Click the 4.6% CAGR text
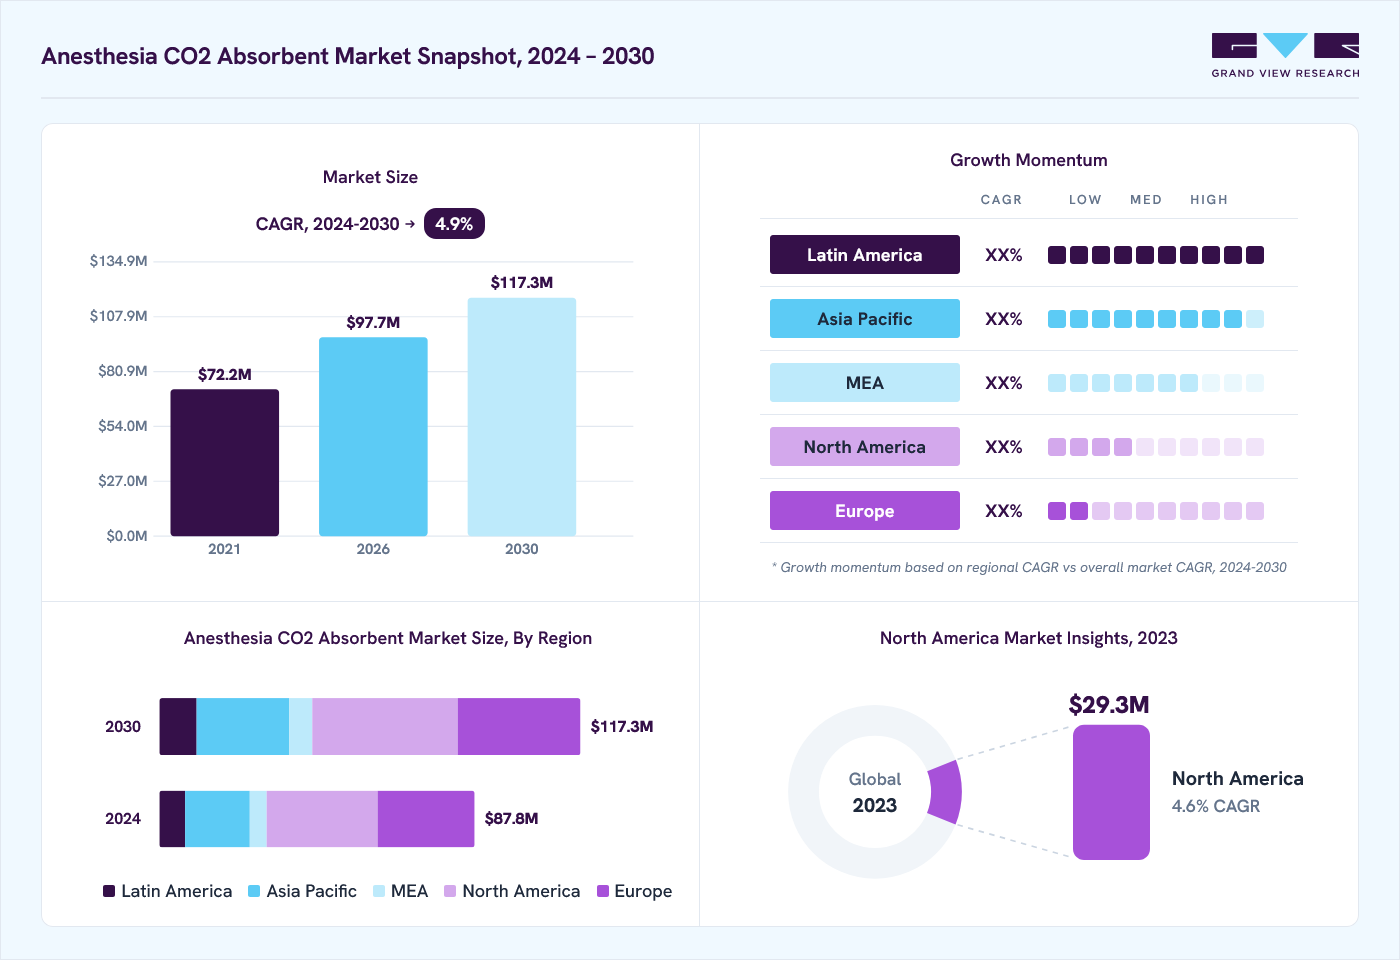 click(1216, 806)
